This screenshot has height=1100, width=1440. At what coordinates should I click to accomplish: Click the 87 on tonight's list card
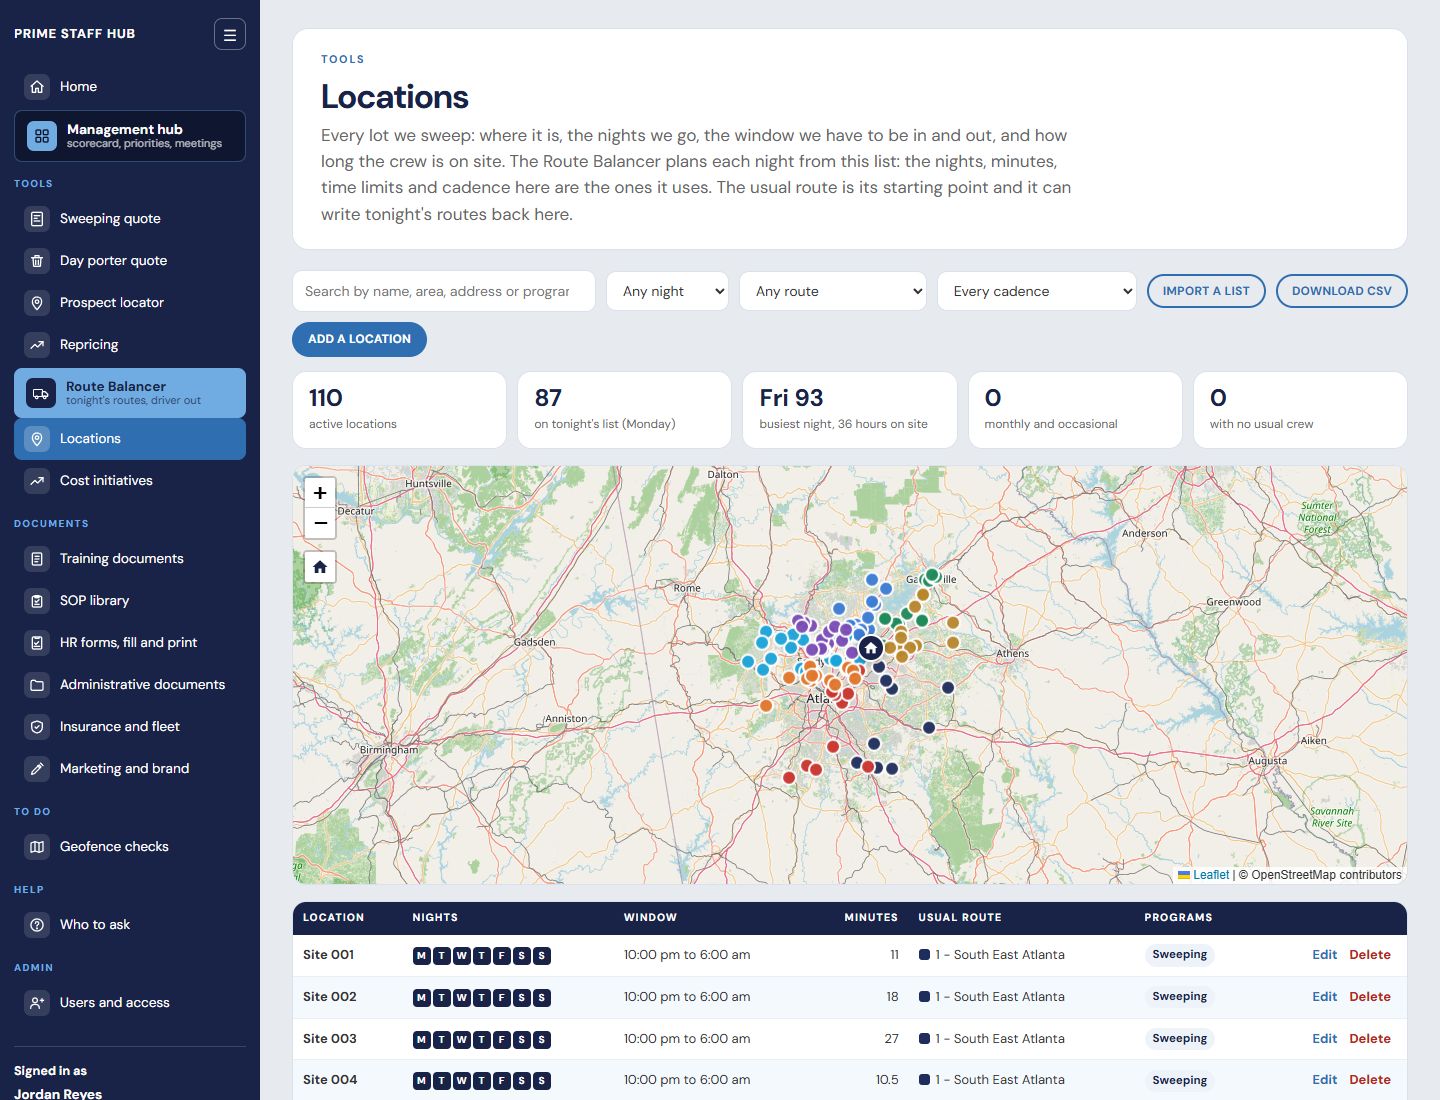click(624, 410)
